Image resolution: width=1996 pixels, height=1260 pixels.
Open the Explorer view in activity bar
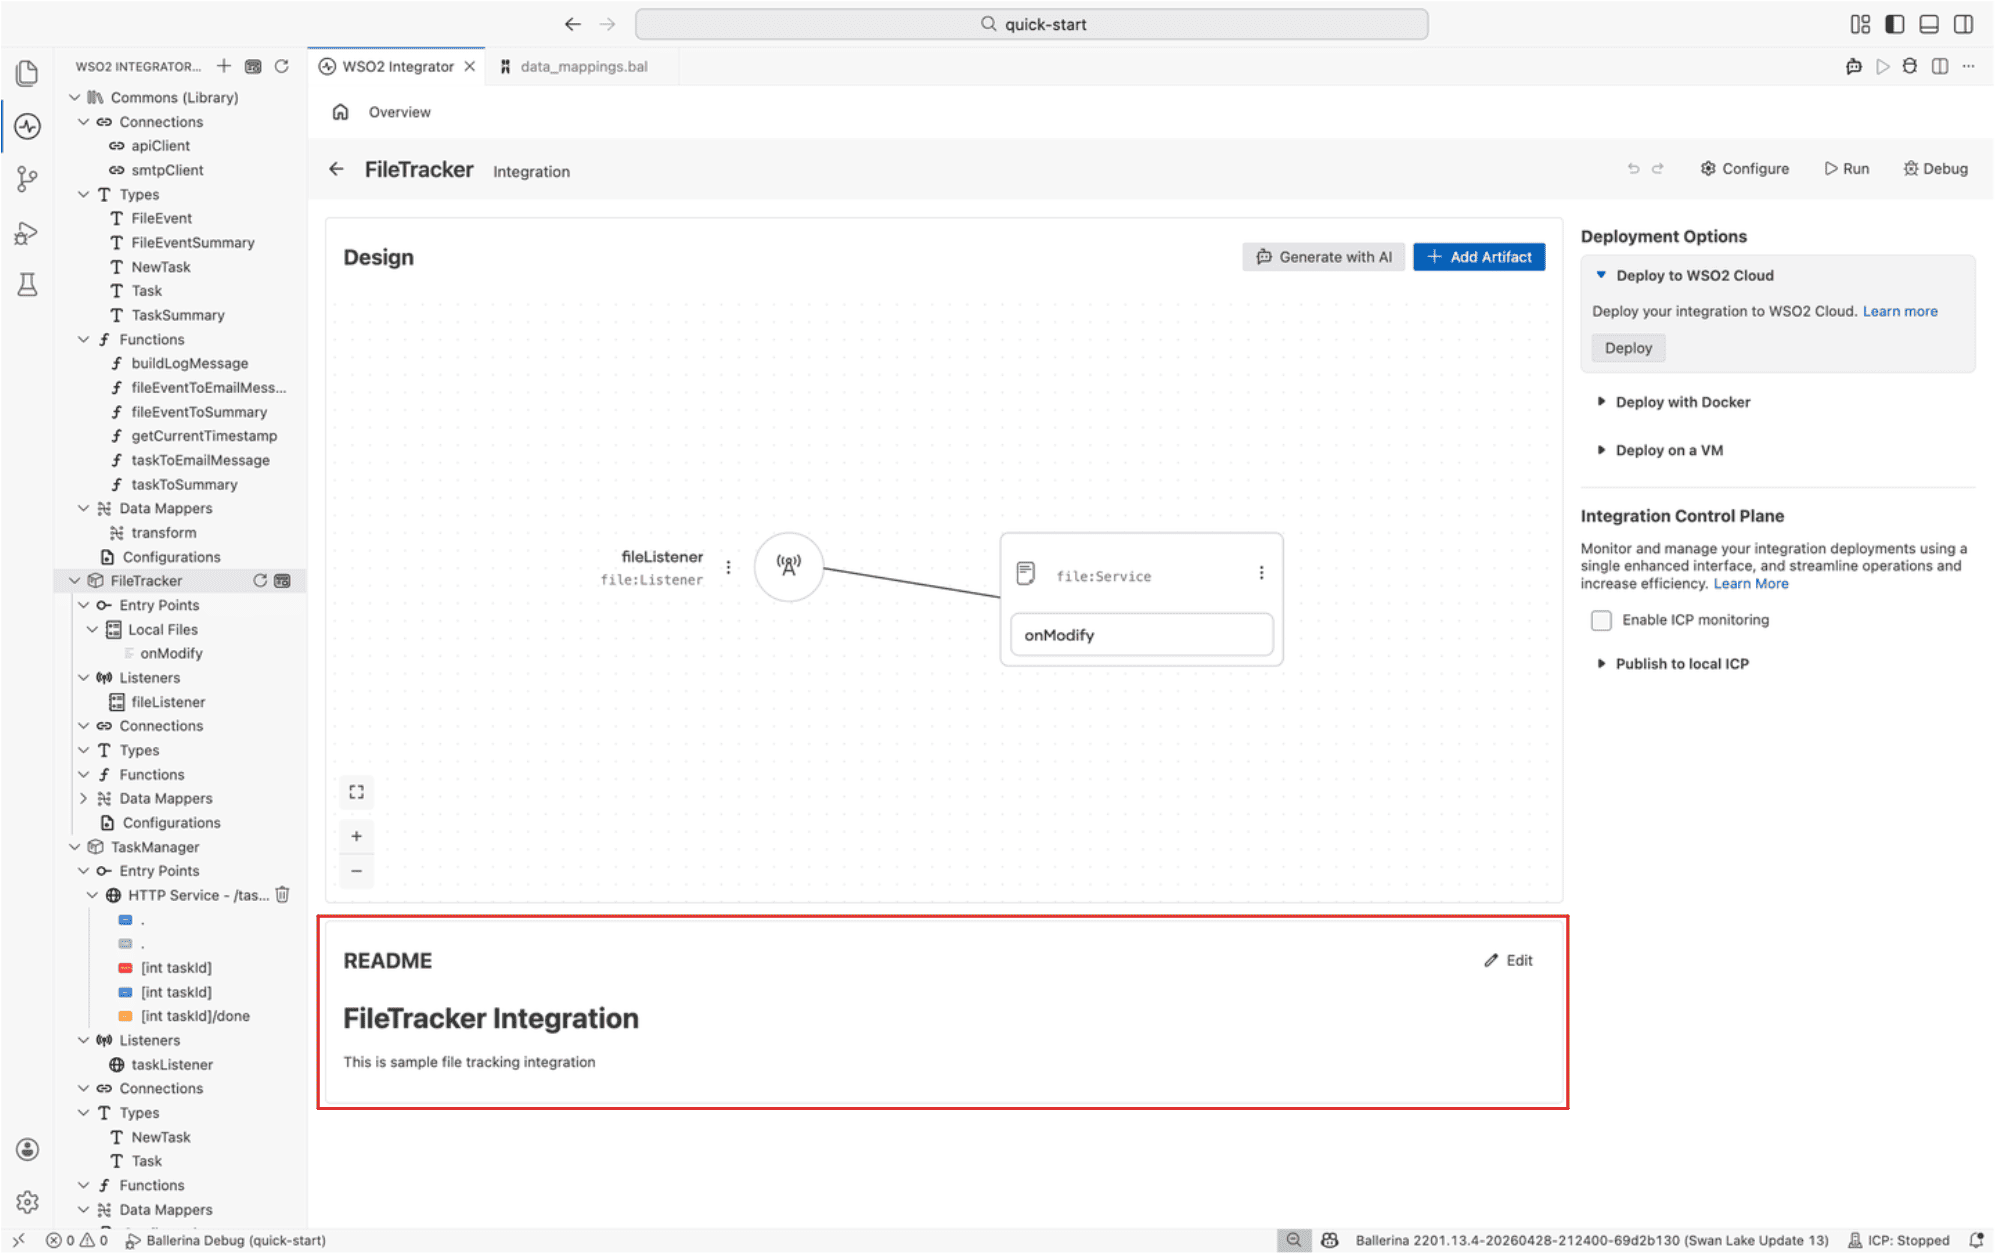pos(27,73)
